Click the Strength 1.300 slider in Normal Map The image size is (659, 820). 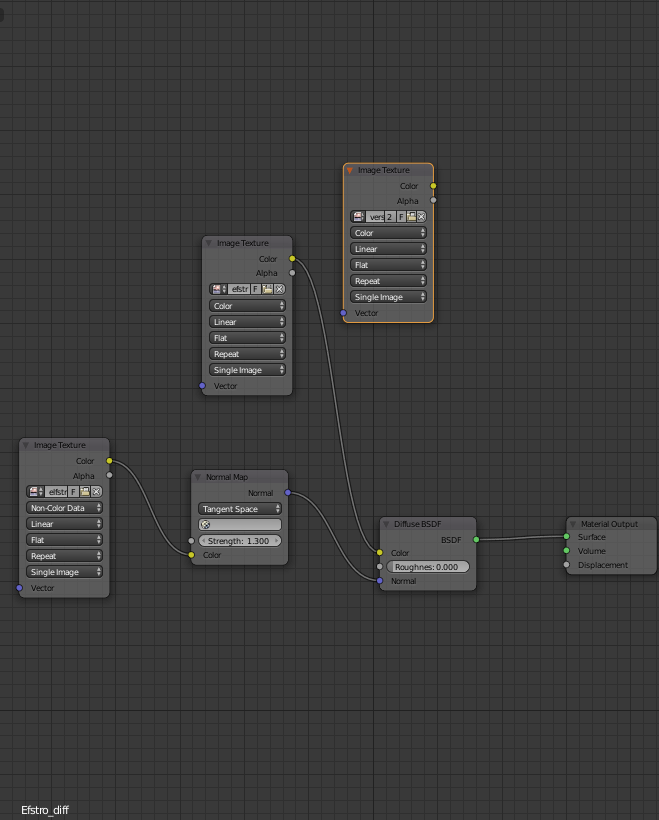(240, 541)
